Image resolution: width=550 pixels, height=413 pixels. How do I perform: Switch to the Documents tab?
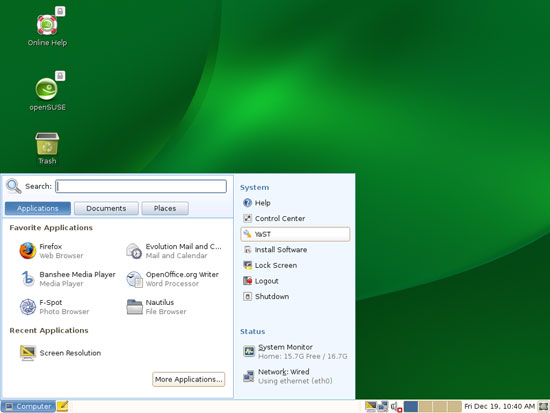tap(106, 208)
